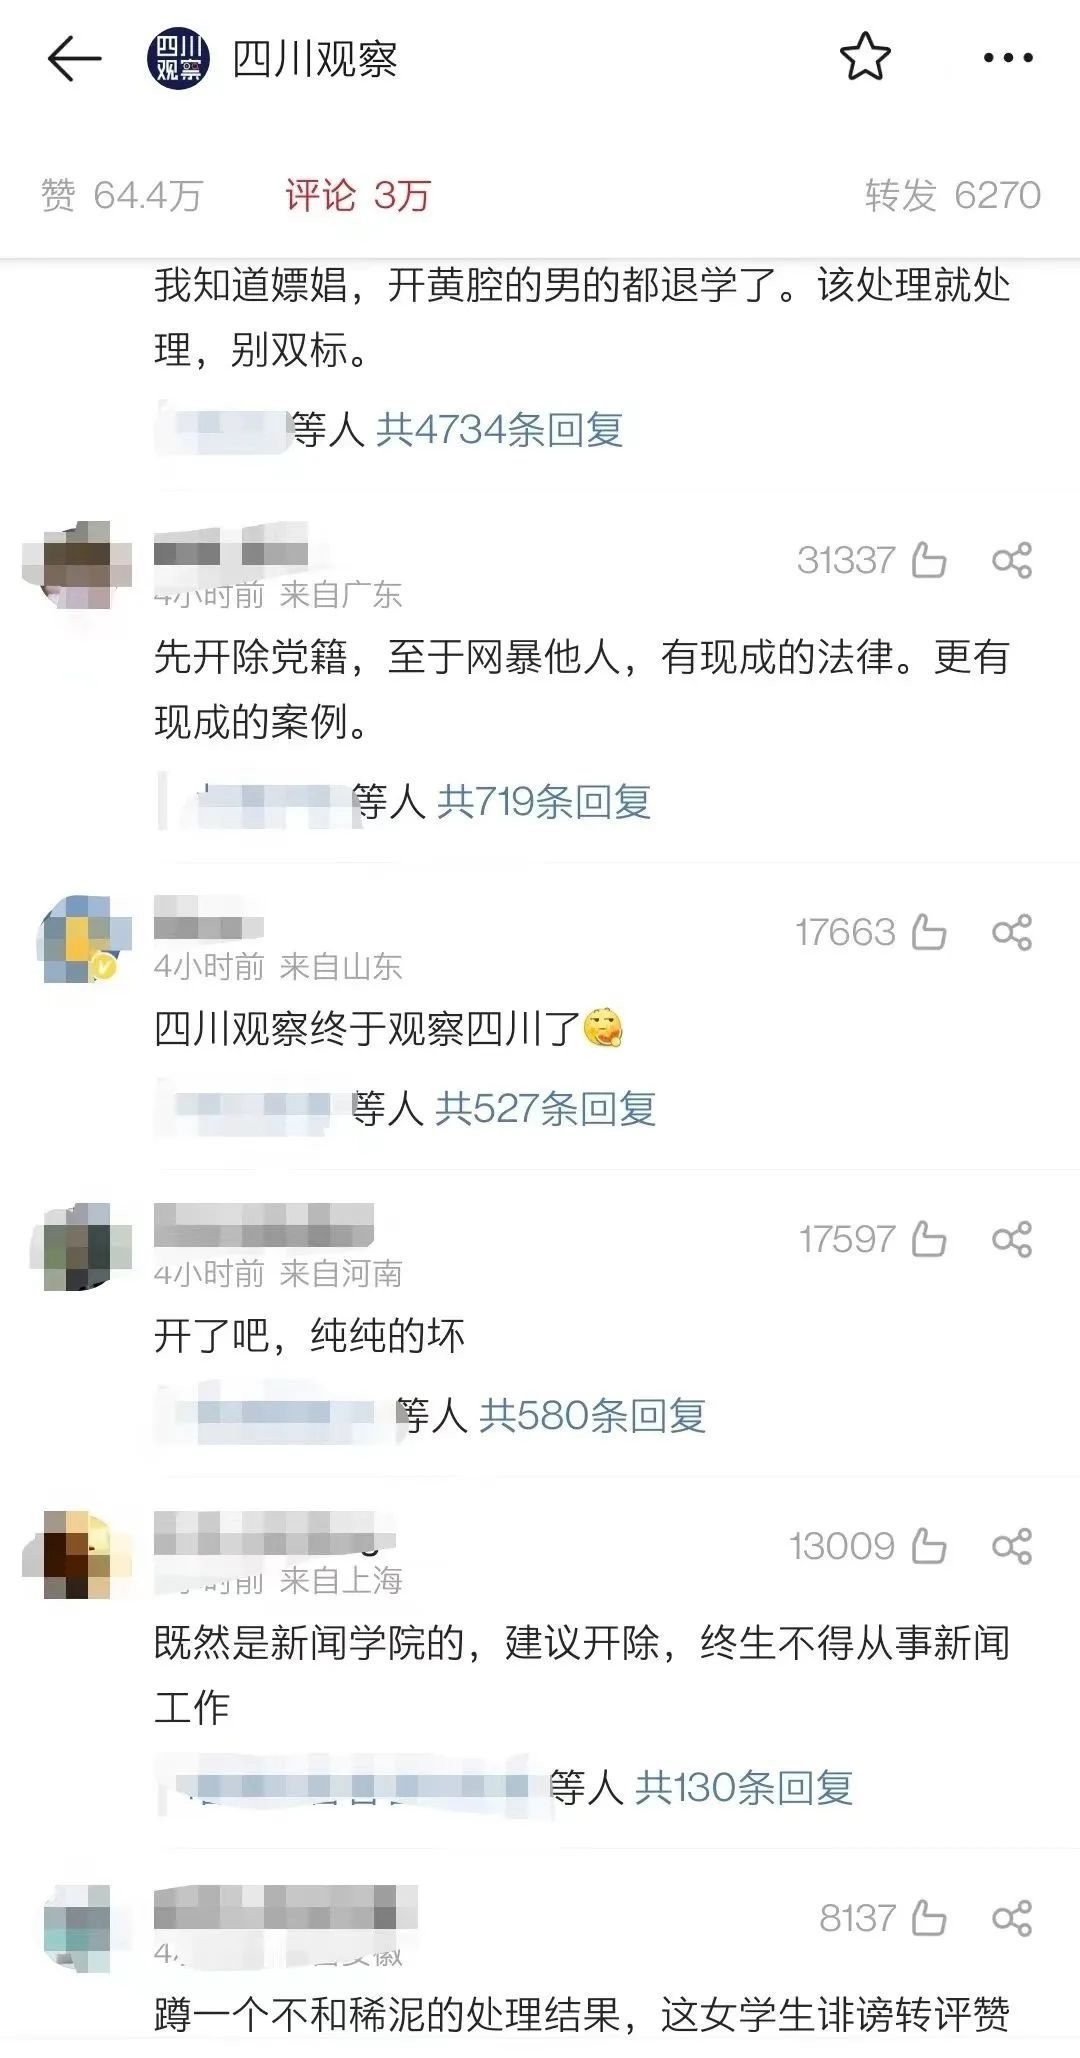Select the 评论 3万 tab
Image resolution: width=1080 pixels, height=2058 pixels.
357,195
